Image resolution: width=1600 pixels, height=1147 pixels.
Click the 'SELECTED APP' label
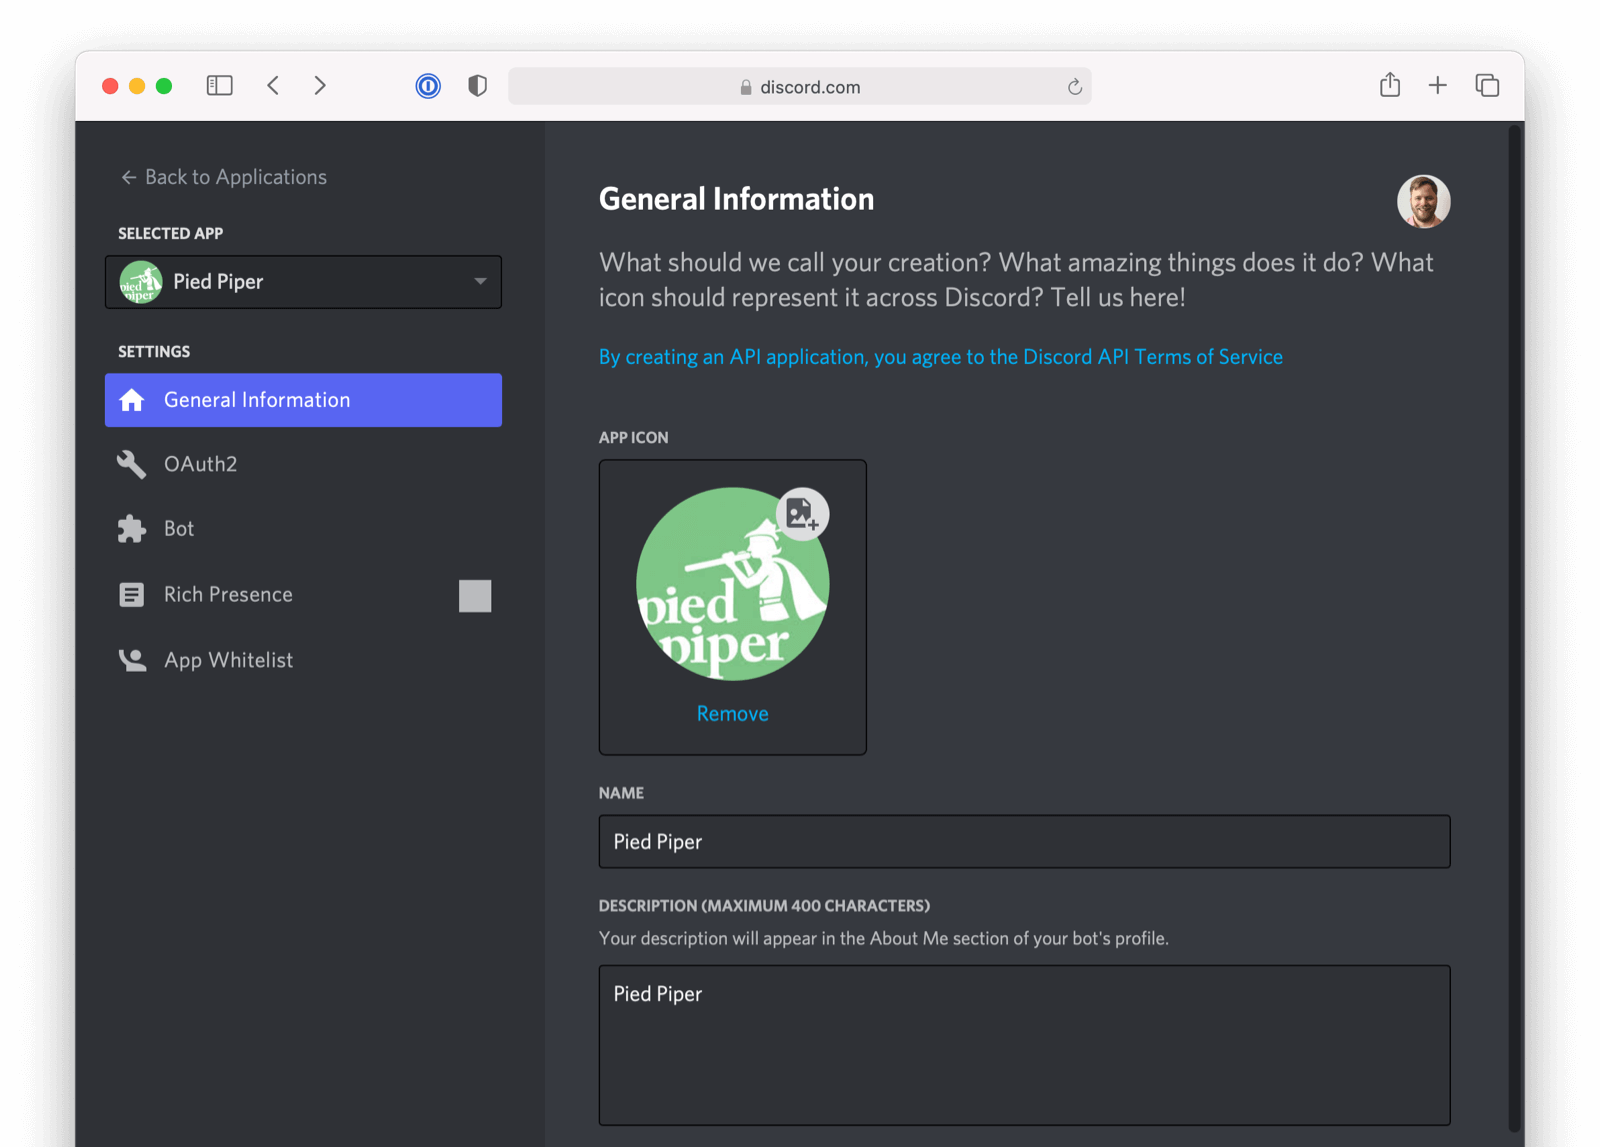coord(170,234)
